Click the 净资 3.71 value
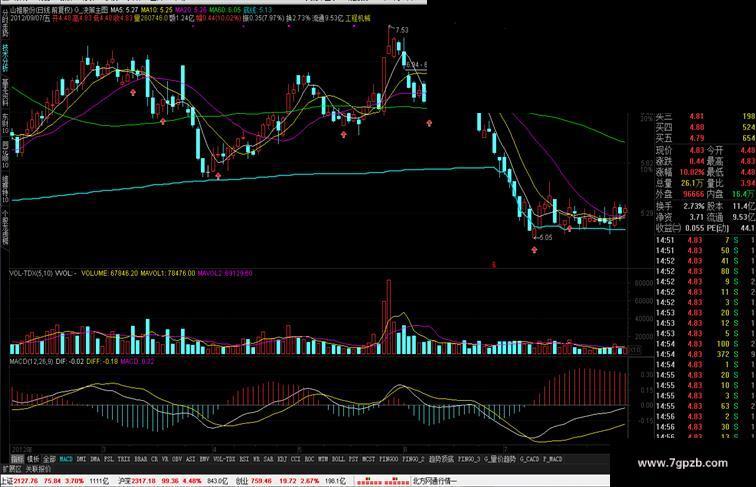This screenshot has width=756, height=487. (x=696, y=217)
